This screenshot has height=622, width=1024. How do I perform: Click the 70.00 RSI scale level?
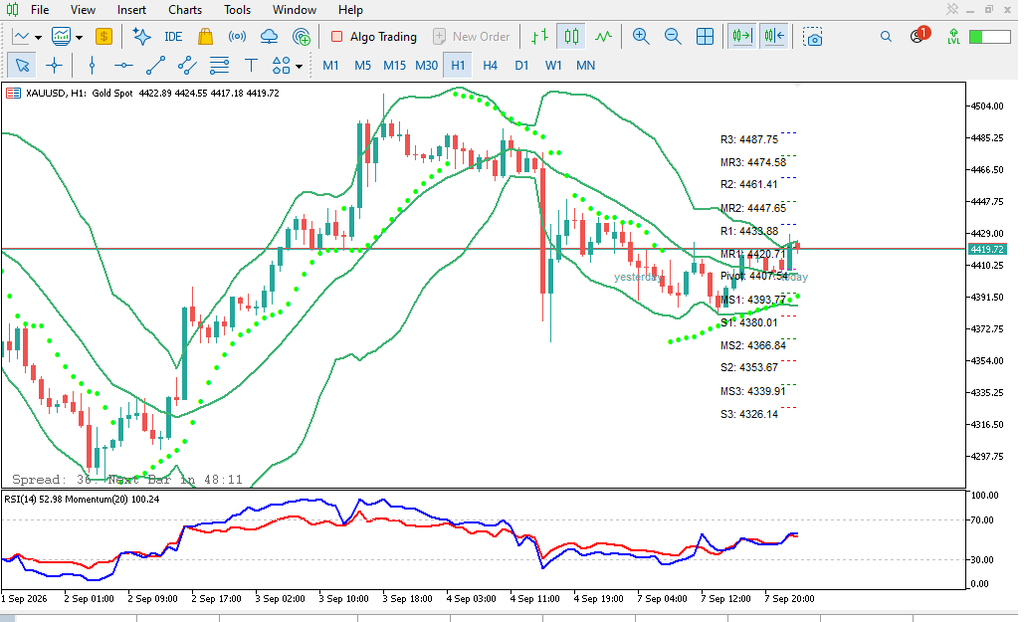pyautogui.click(x=982, y=520)
